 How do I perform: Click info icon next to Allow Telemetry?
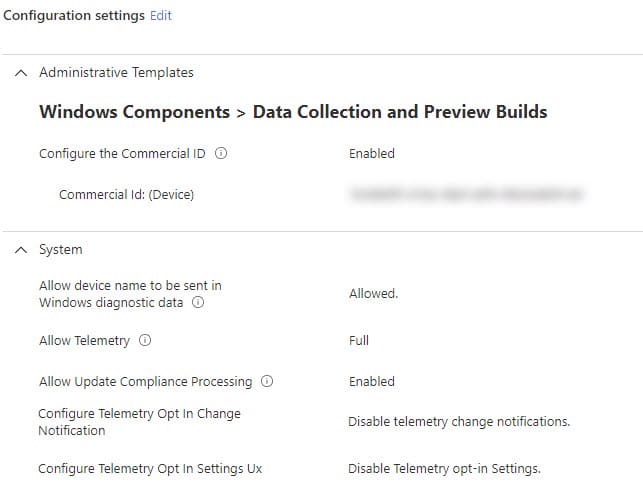(145, 340)
